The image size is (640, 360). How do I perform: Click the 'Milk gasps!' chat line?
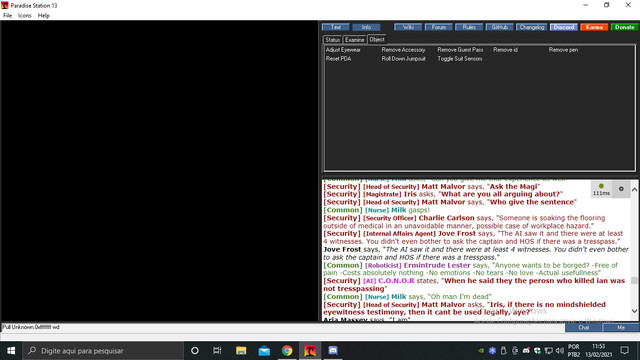[376, 210]
